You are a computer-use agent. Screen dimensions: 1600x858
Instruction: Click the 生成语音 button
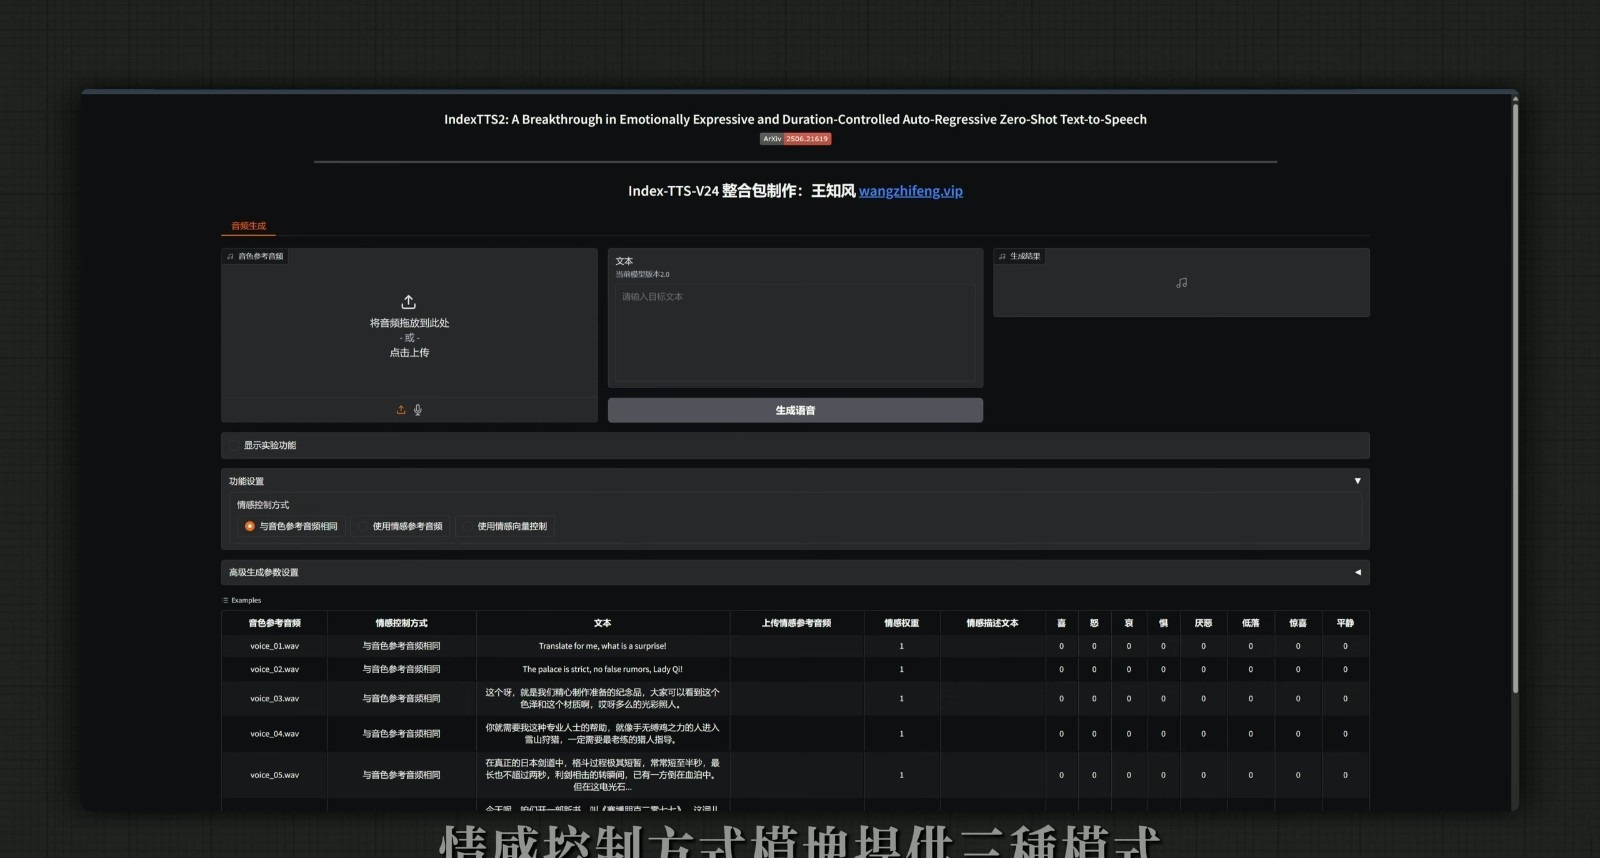795,410
